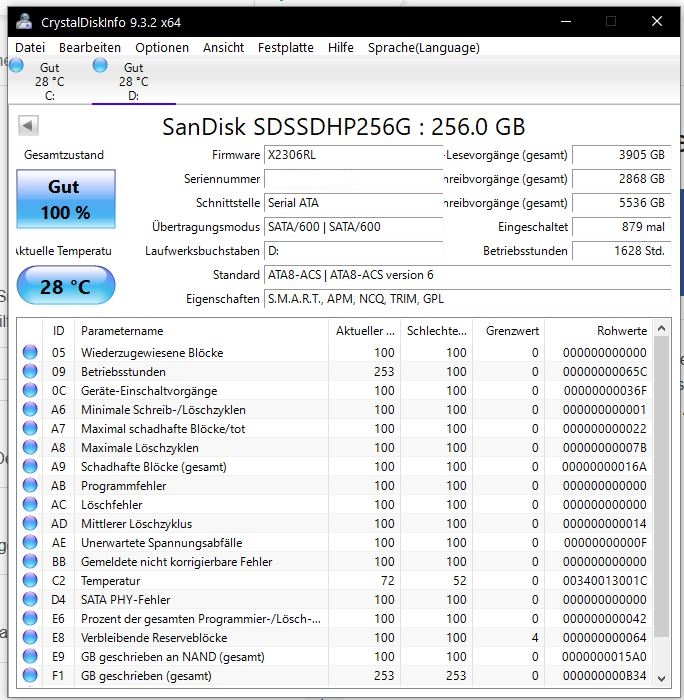Click status orb of GB geschrieben an NAND row

pos(30,656)
